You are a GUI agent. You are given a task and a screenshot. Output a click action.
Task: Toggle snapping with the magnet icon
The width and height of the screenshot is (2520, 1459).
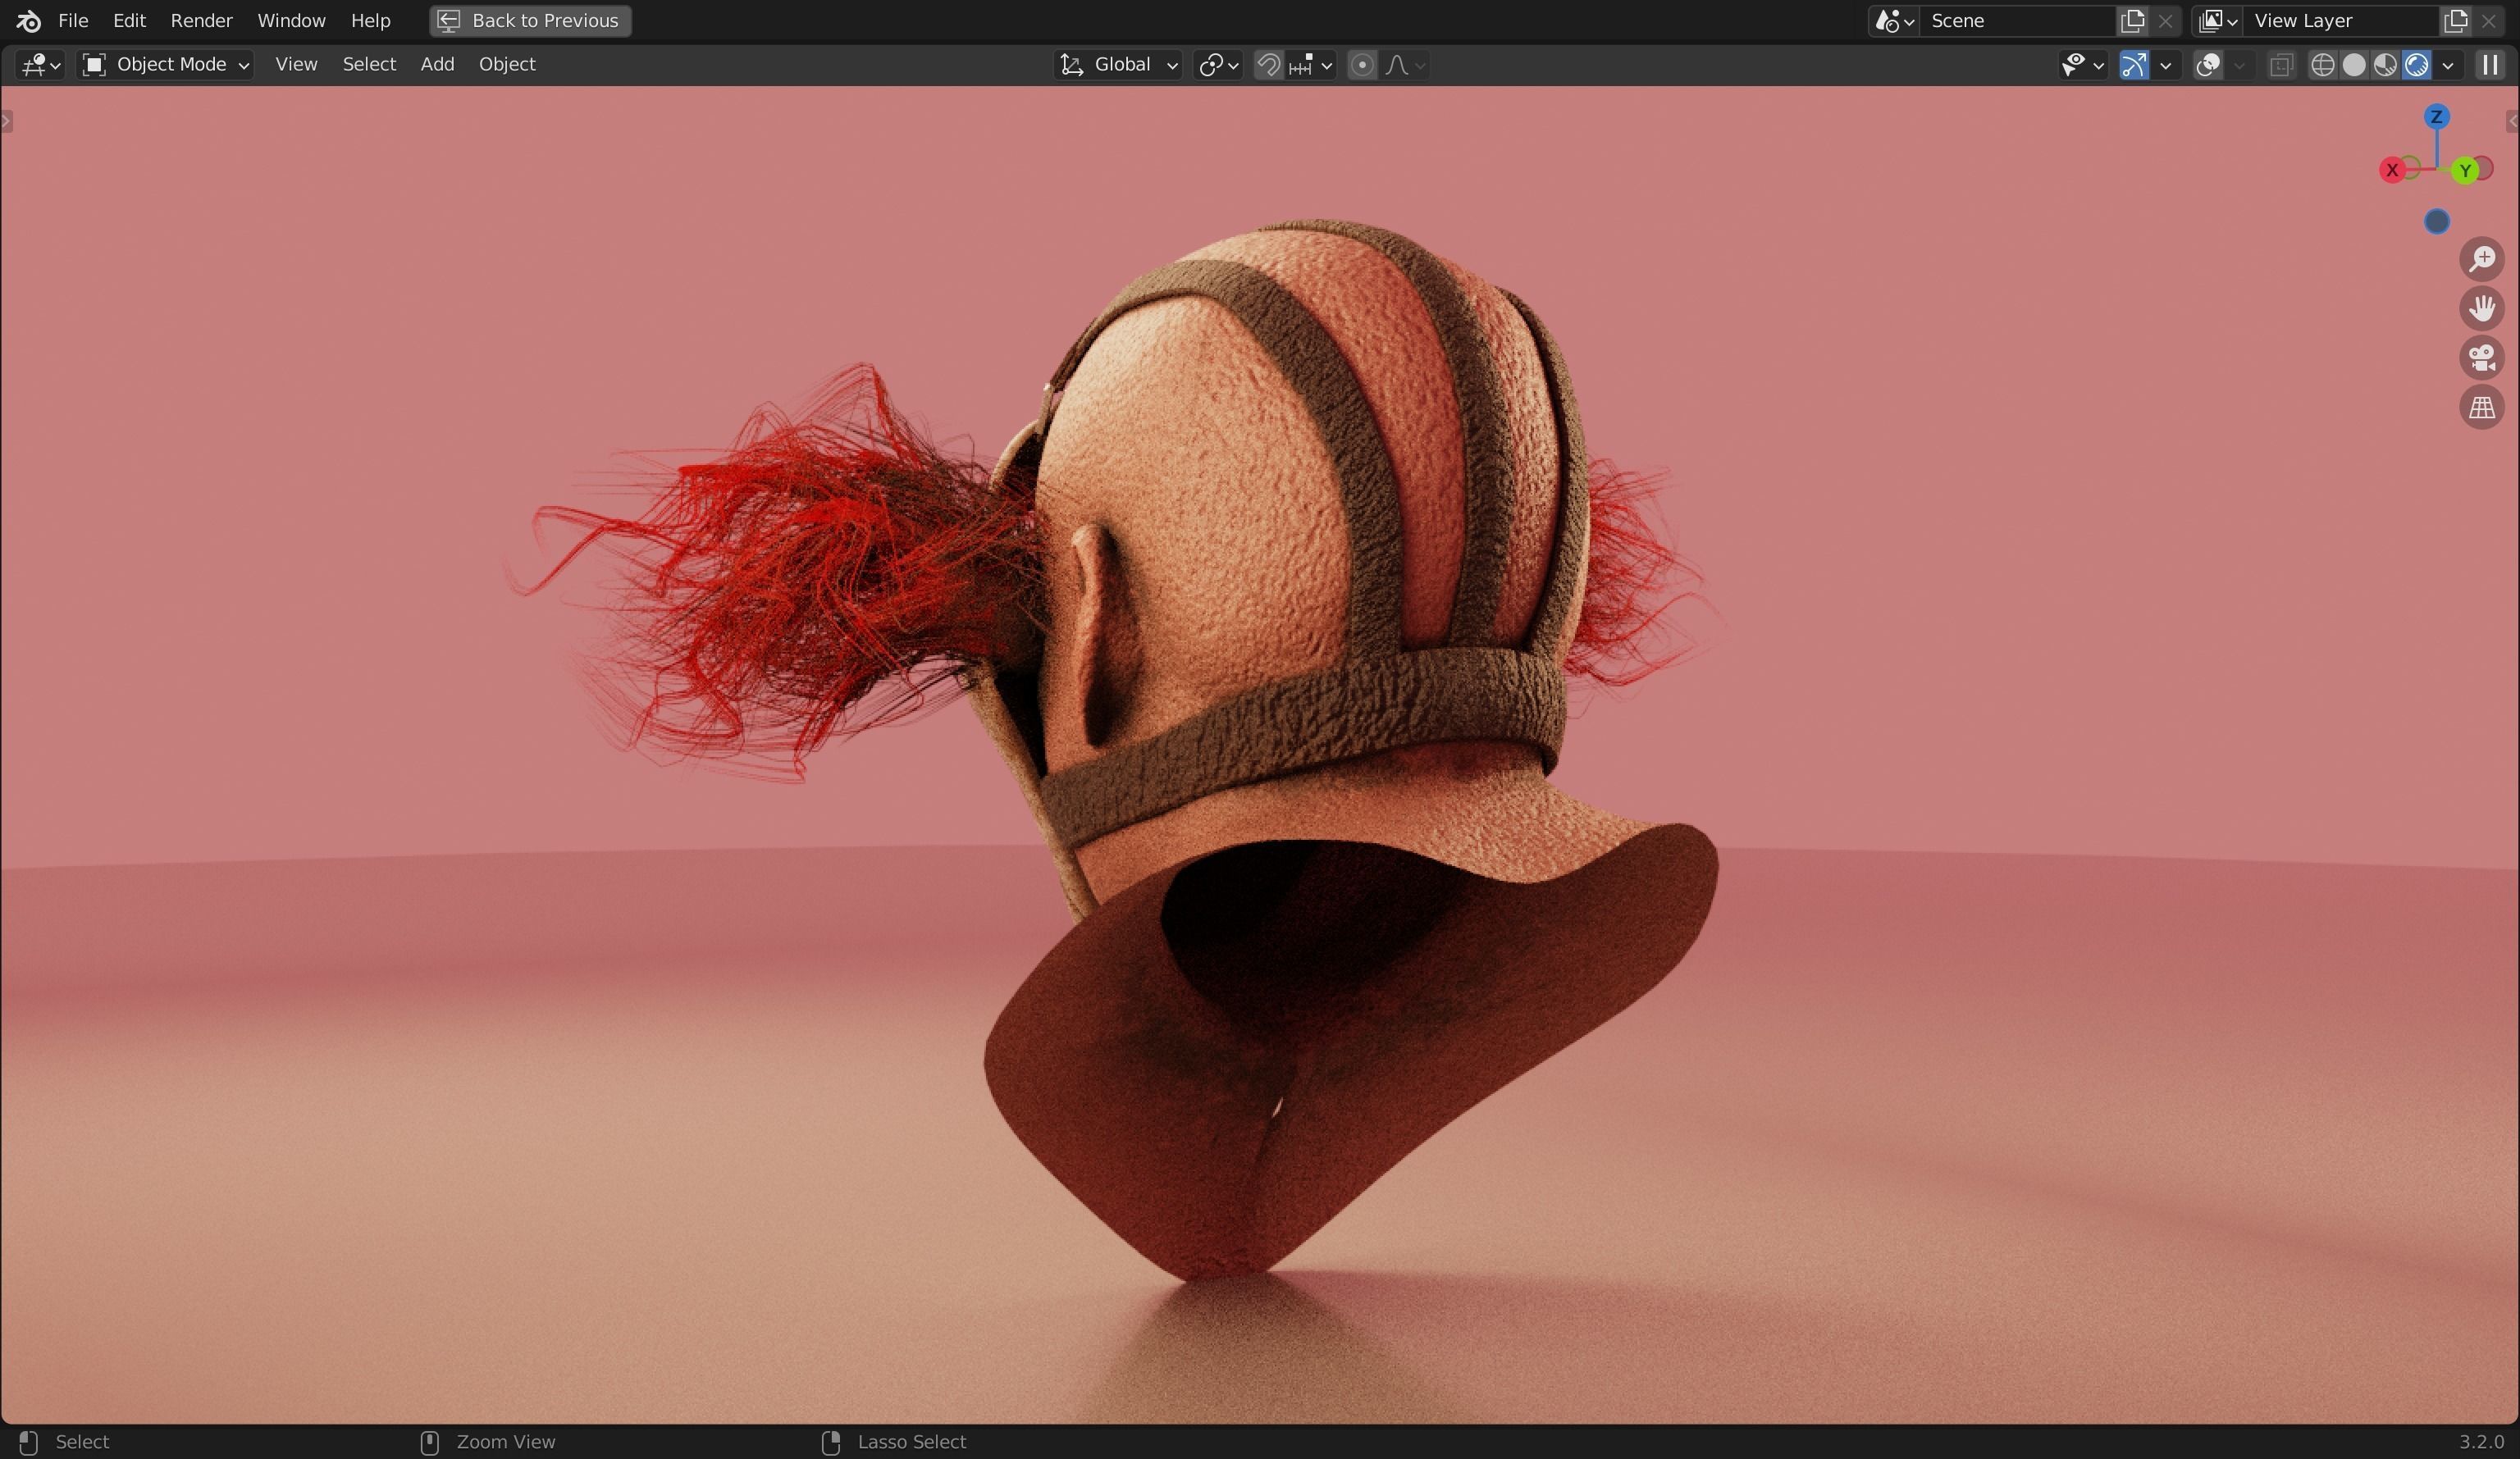point(1268,64)
